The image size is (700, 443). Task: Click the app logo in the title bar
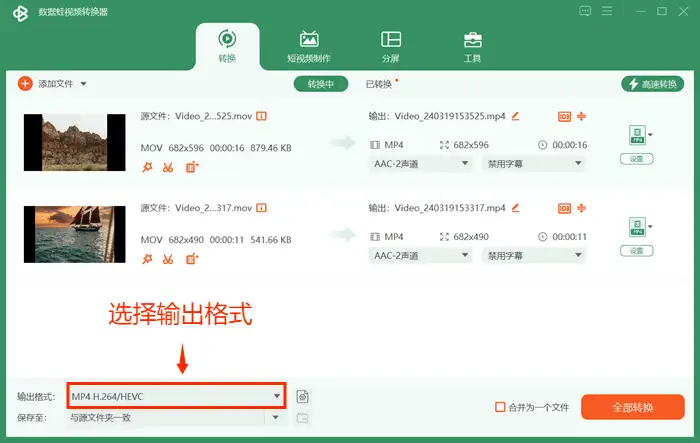pos(20,13)
